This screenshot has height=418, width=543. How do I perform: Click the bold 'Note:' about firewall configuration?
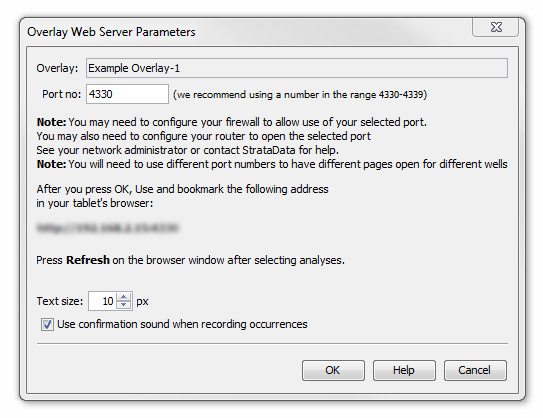[51, 122]
